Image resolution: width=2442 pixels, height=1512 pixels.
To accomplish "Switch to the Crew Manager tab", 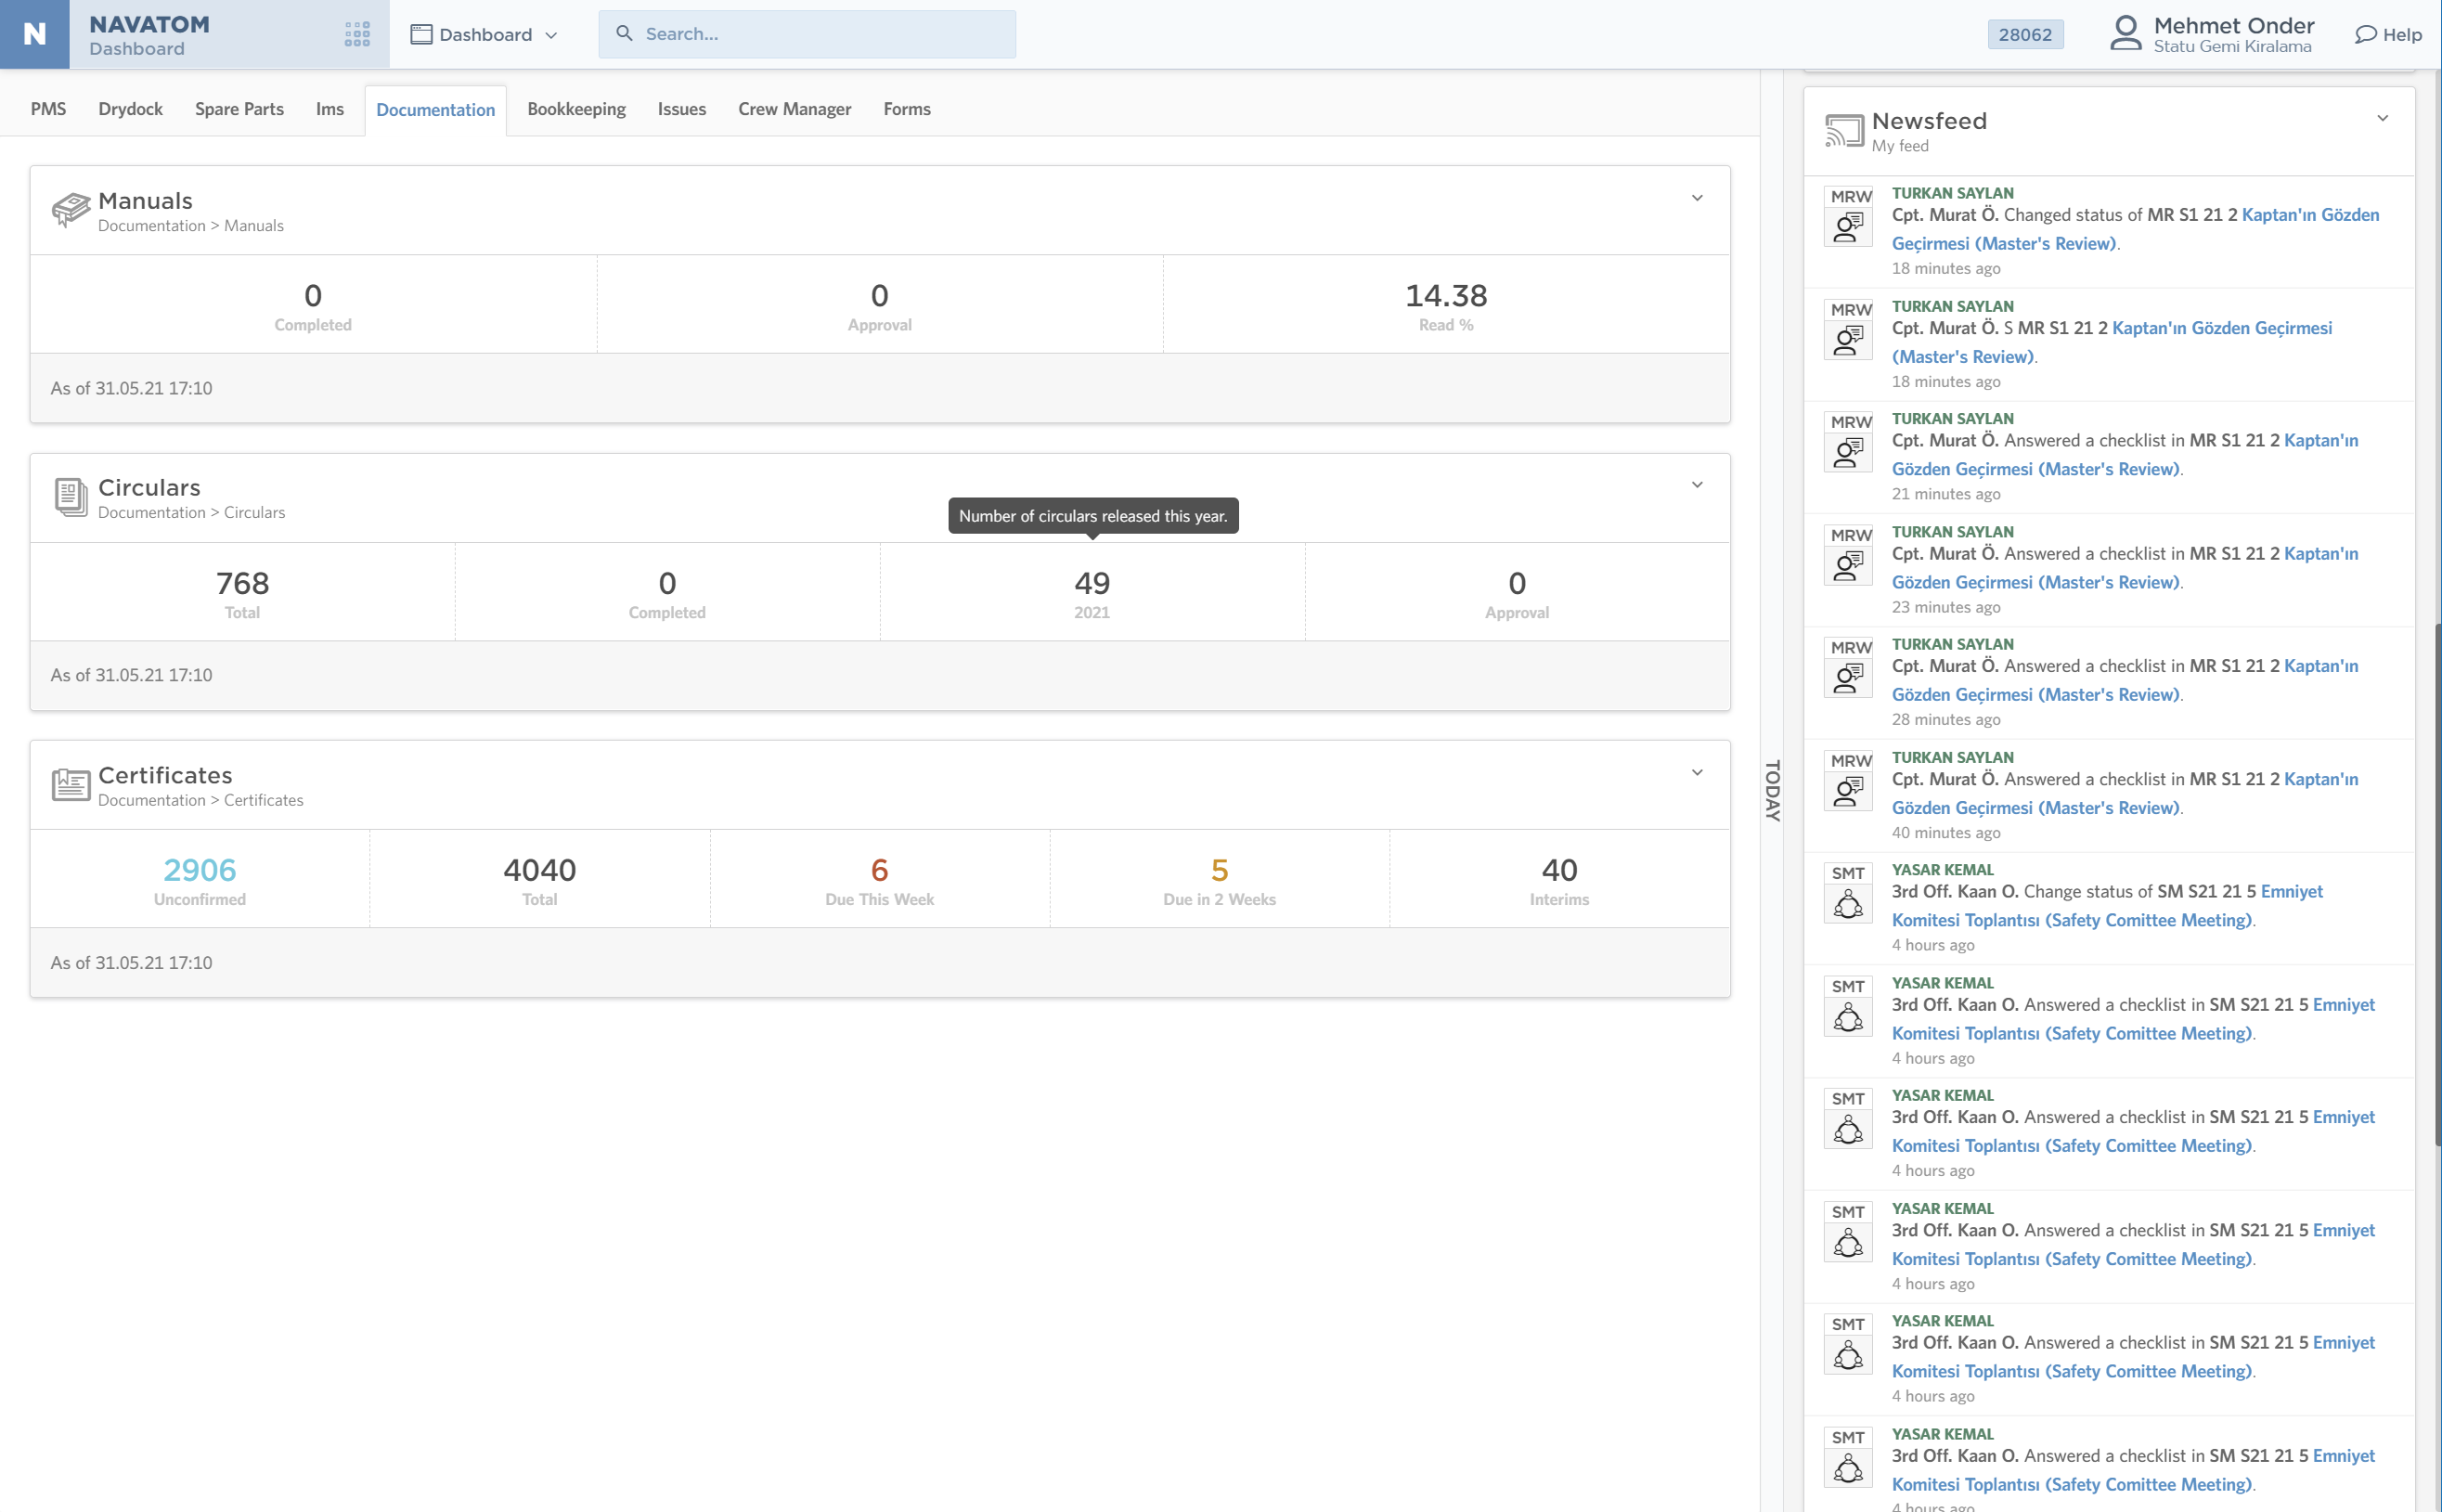I will click(x=794, y=109).
